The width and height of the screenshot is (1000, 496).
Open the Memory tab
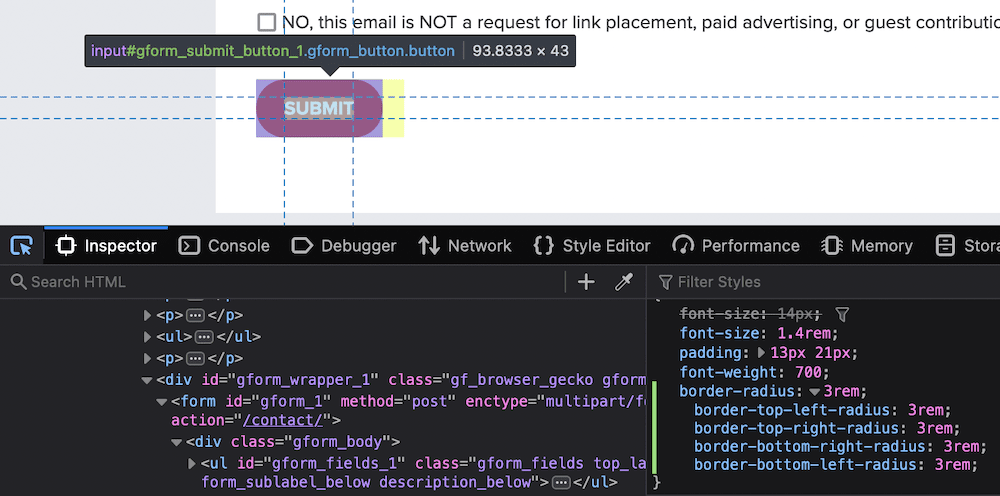pyautogui.click(x=867, y=245)
